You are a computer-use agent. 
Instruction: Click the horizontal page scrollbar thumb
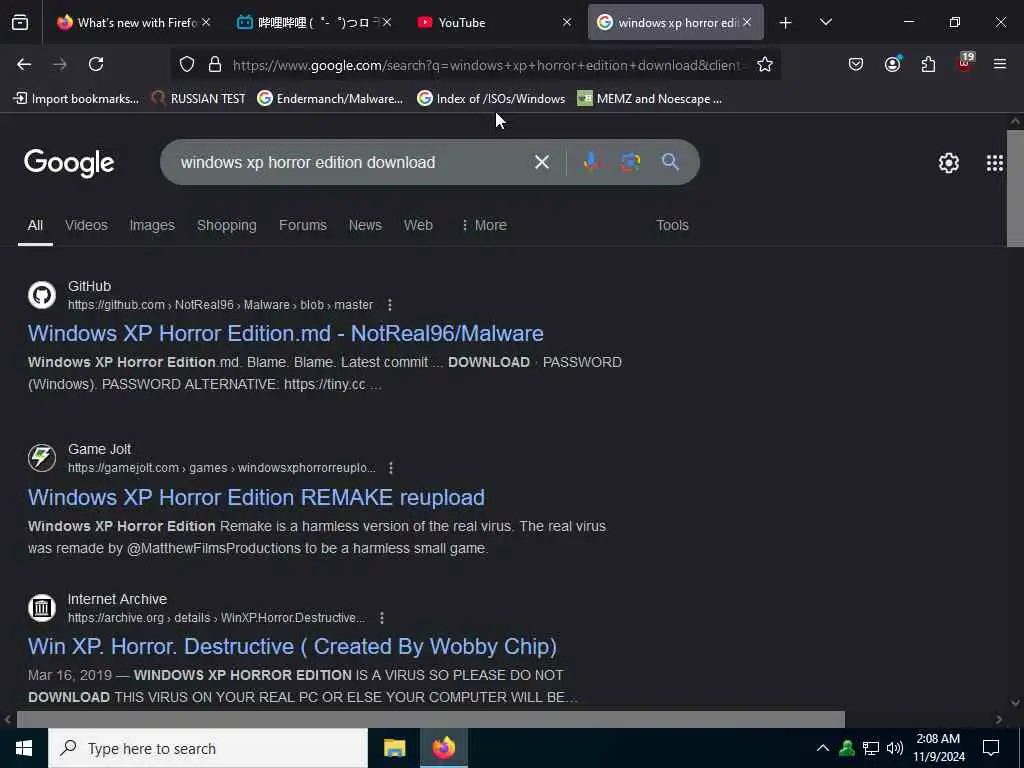point(430,719)
